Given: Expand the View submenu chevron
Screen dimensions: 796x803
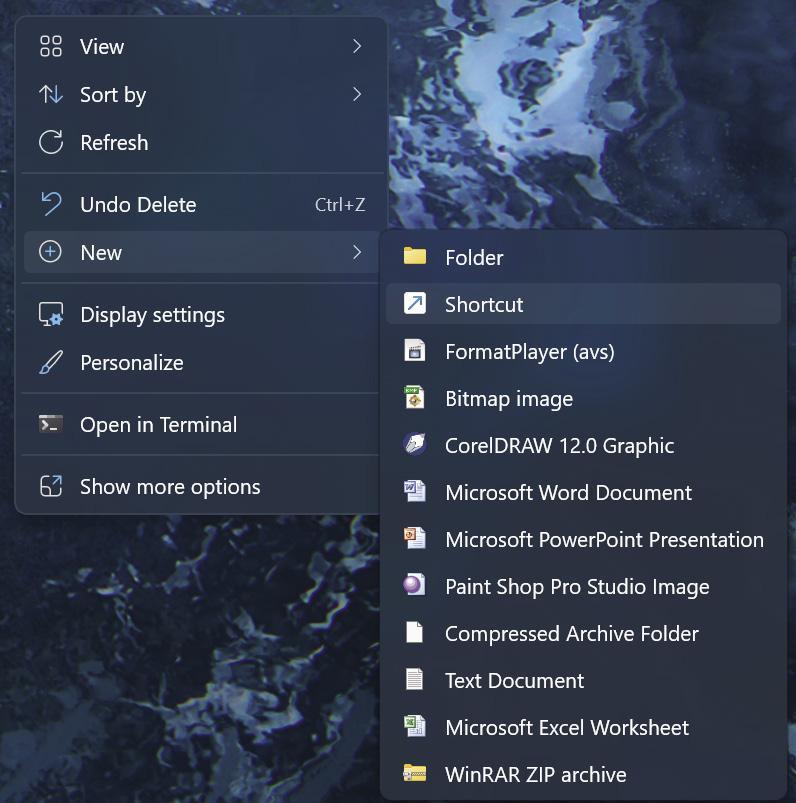Looking at the screenshot, I should pyautogui.click(x=357, y=46).
